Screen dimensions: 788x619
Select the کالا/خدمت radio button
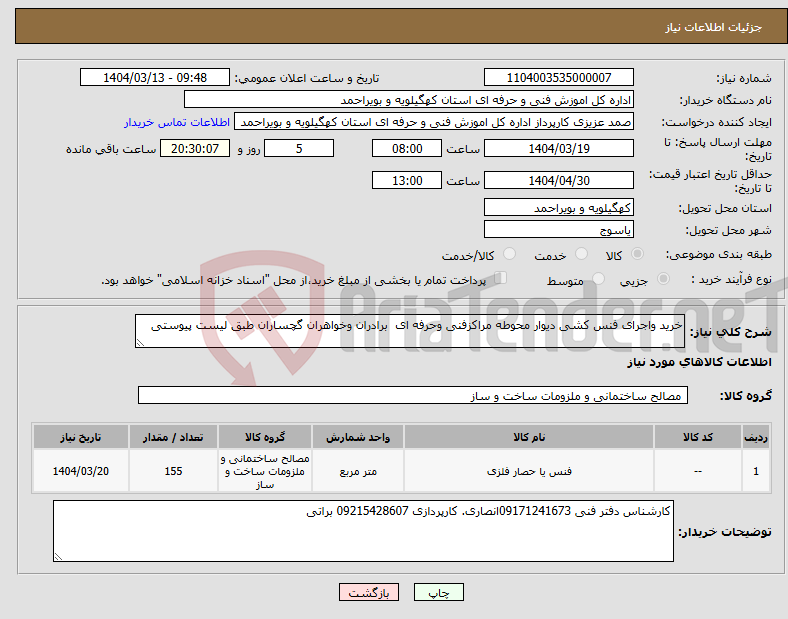point(510,254)
